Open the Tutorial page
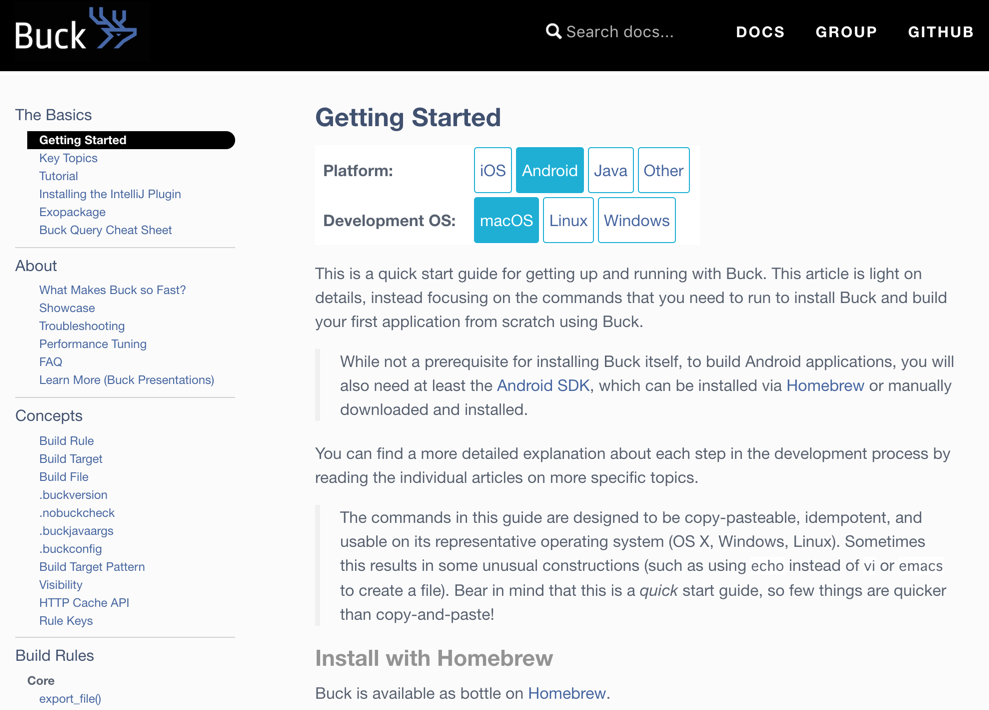Viewport: 989px width, 710px height. pos(59,176)
